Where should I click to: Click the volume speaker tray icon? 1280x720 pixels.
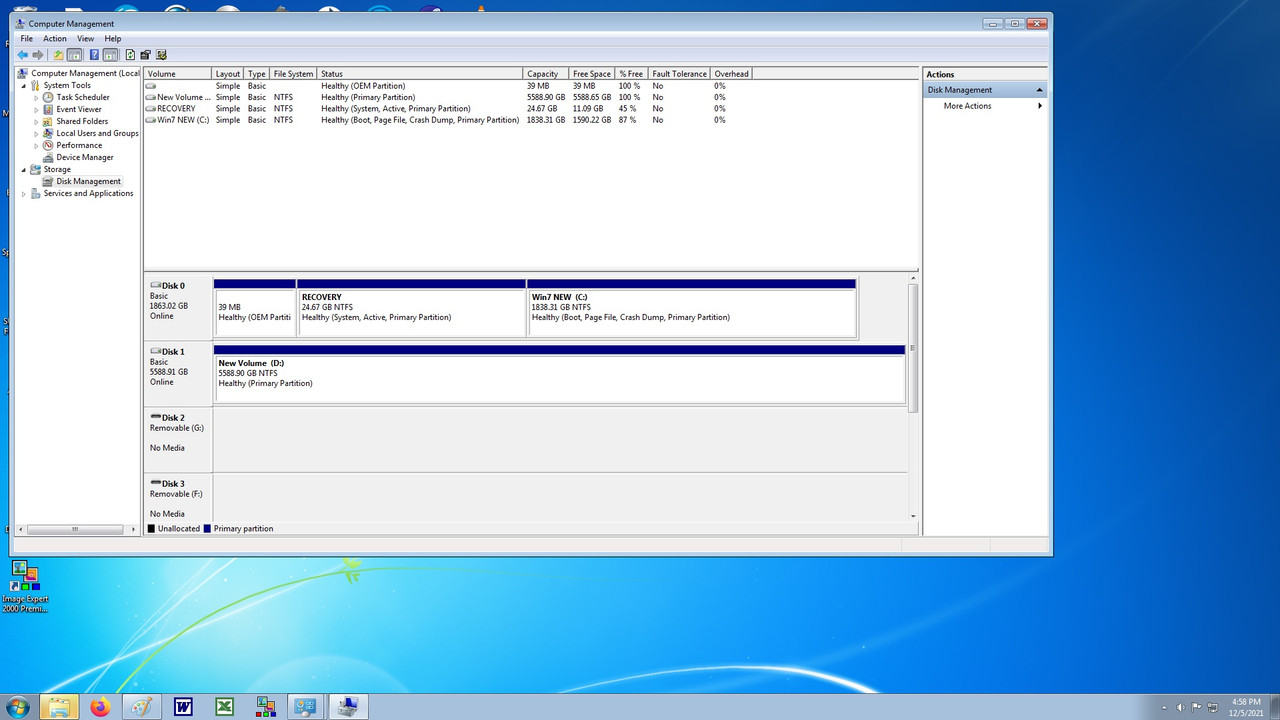pos(1181,707)
